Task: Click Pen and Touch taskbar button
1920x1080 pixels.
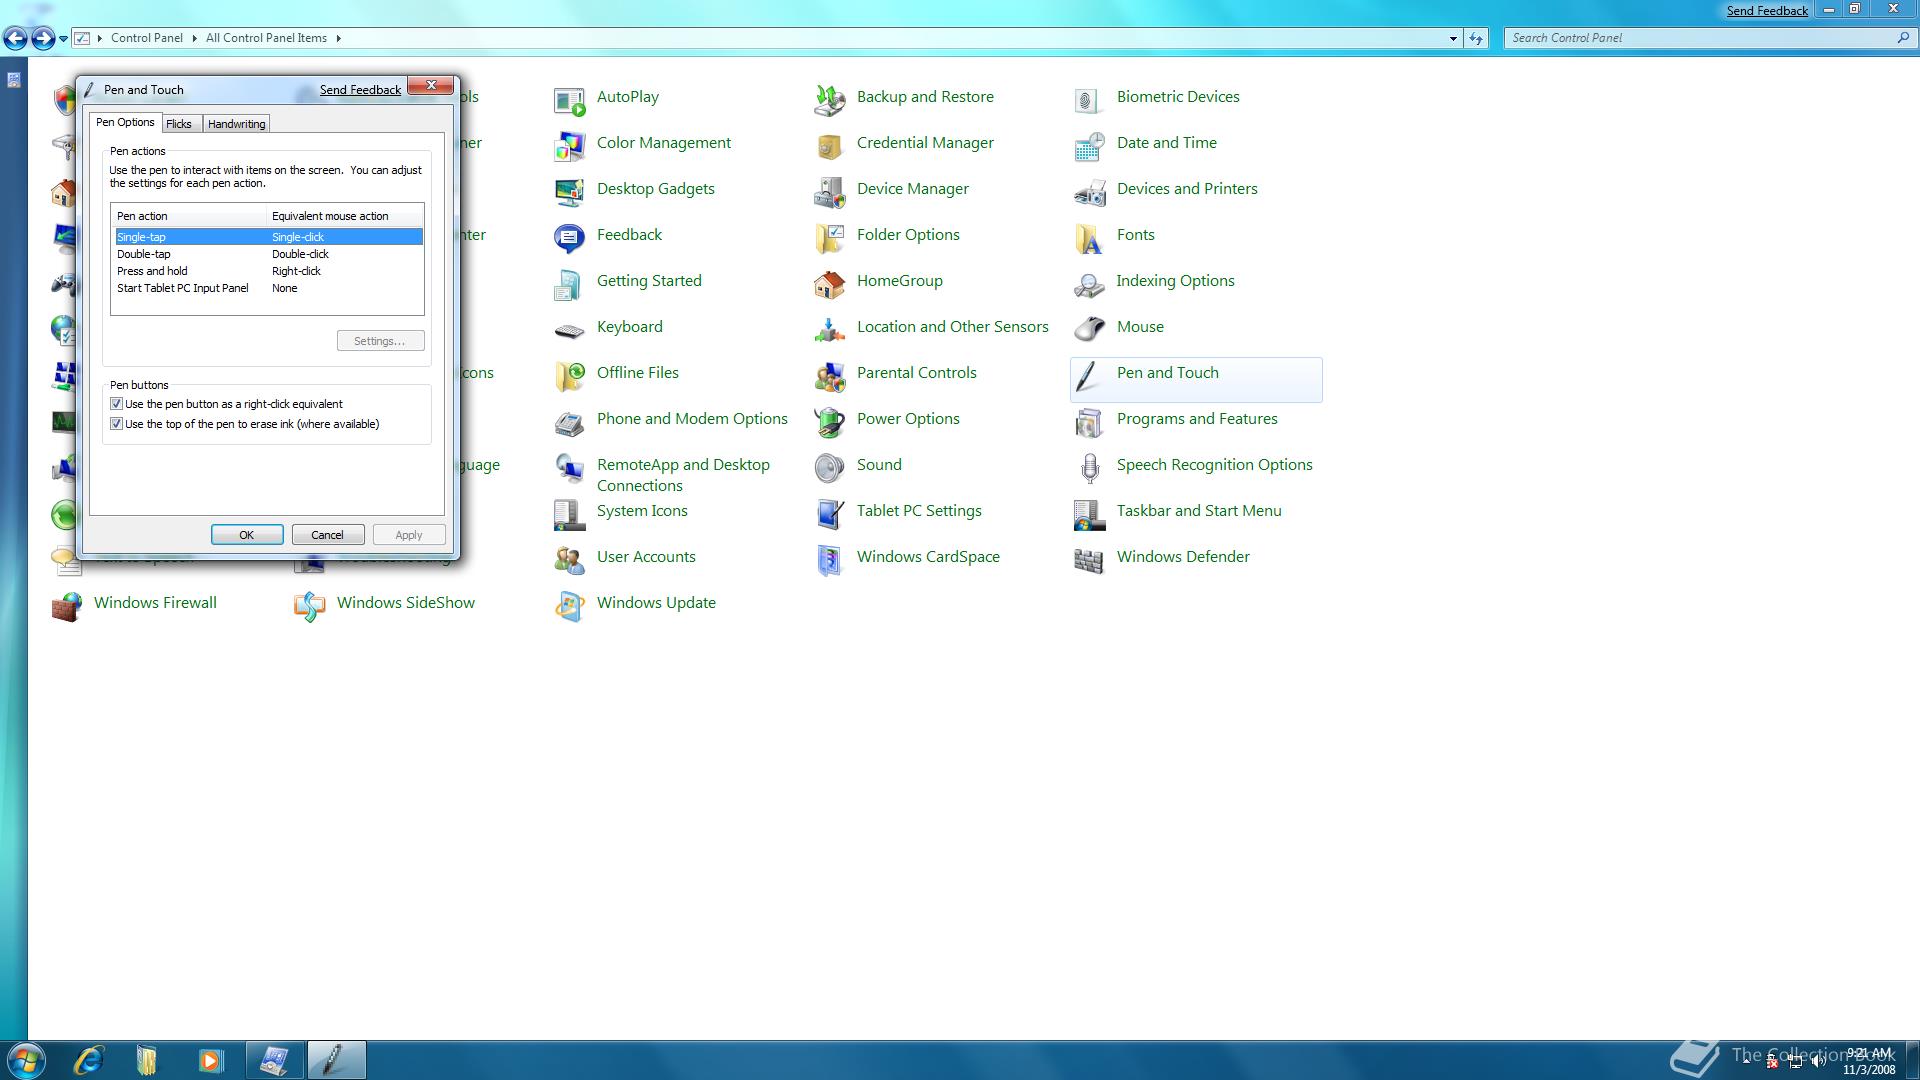Action: pos(335,1060)
